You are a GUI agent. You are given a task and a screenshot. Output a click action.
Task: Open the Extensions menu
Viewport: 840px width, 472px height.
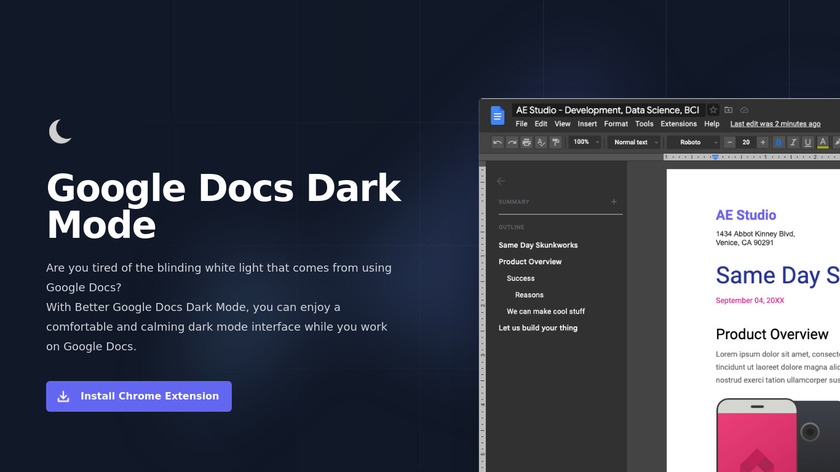(678, 124)
